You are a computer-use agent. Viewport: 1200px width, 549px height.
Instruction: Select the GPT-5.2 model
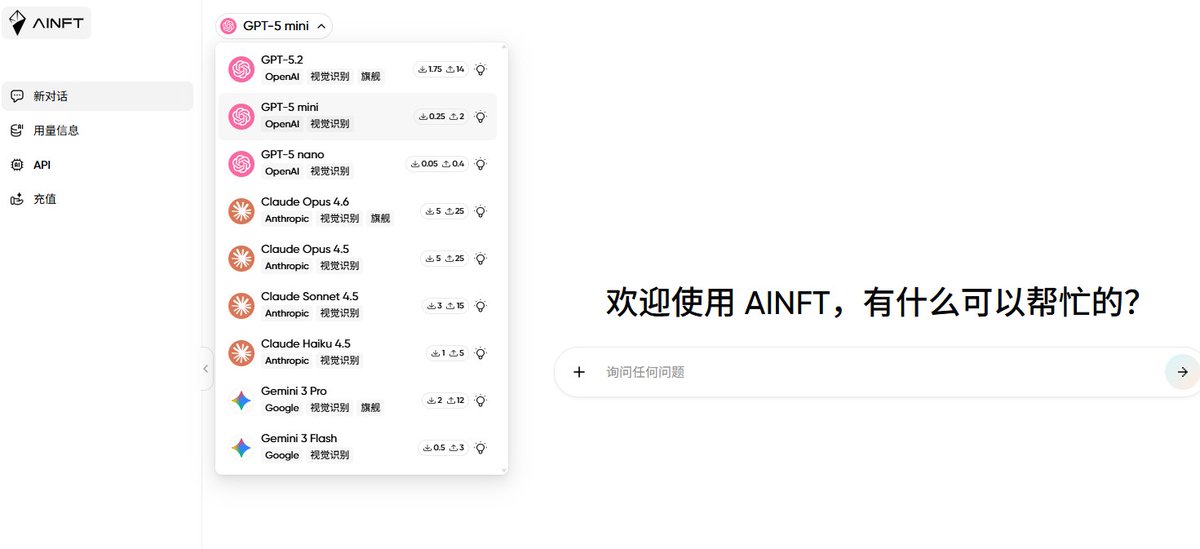coord(358,69)
